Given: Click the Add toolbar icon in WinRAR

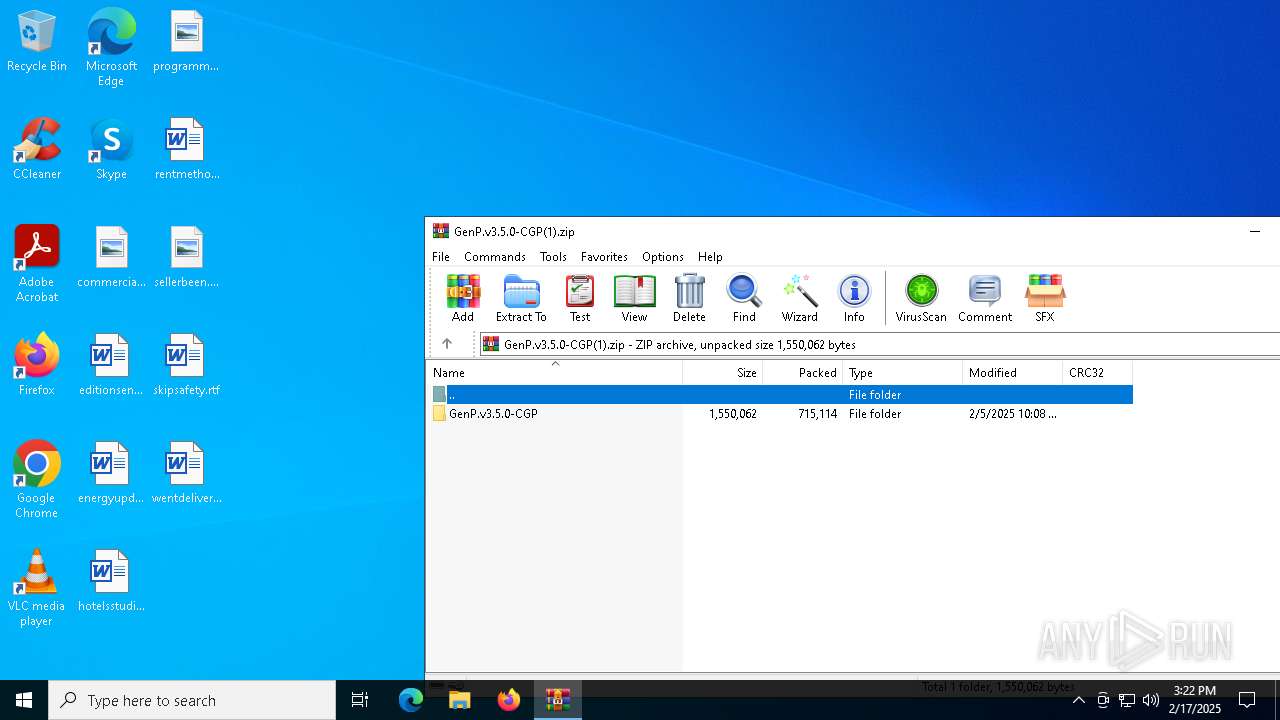Looking at the screenshot, I should point(462,298).
